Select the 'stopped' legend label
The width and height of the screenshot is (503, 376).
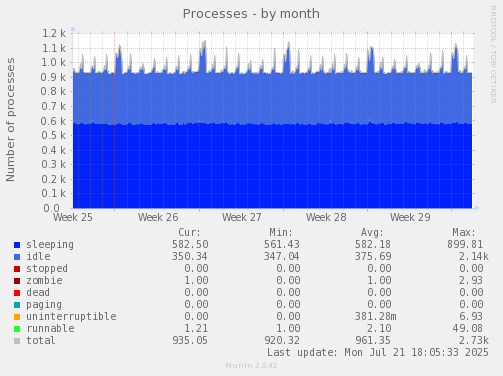tap(47, 269)
